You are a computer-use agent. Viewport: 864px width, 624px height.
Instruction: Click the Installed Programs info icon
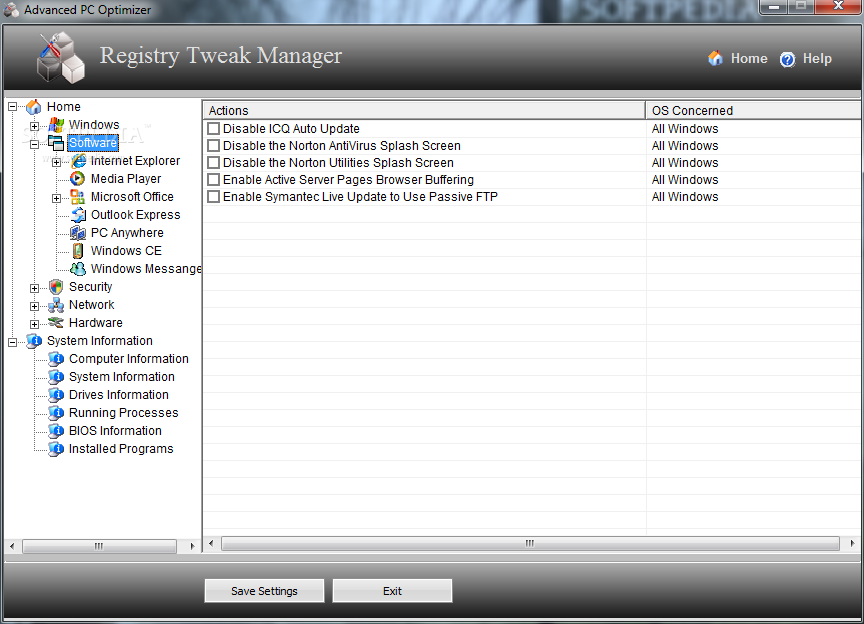(56, 449)
